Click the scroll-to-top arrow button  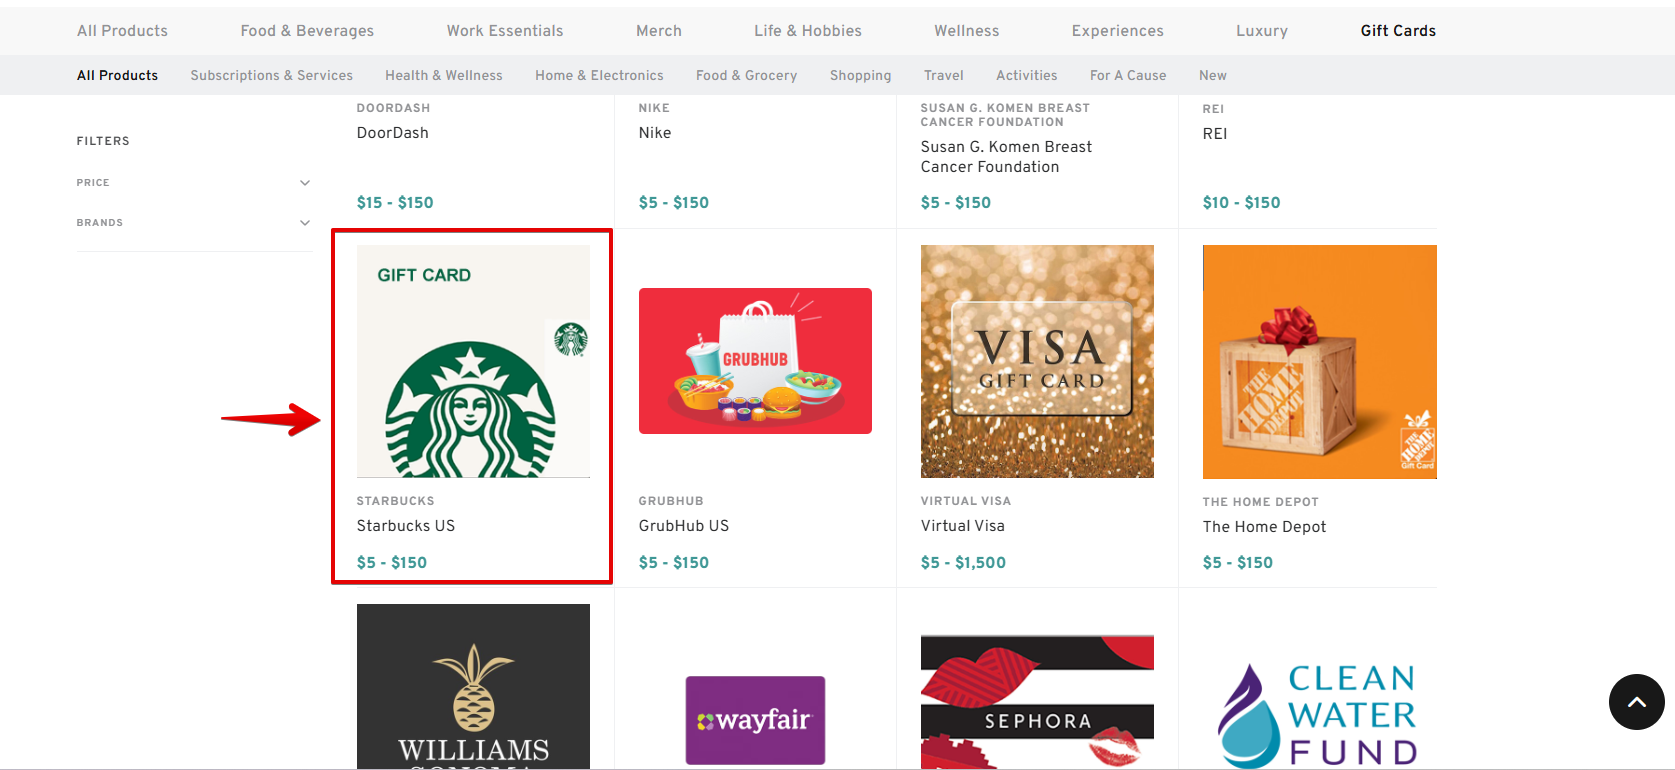coord(1636,702)
